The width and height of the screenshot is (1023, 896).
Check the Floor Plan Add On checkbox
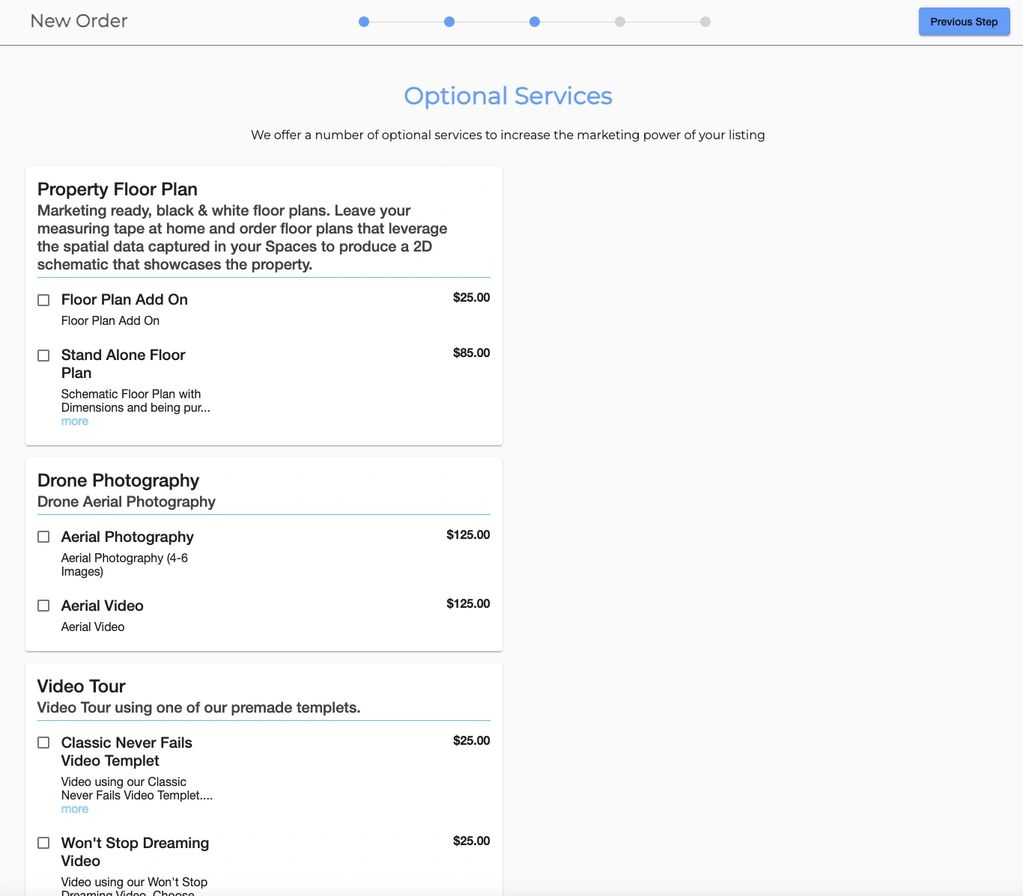tap(44, 300)
